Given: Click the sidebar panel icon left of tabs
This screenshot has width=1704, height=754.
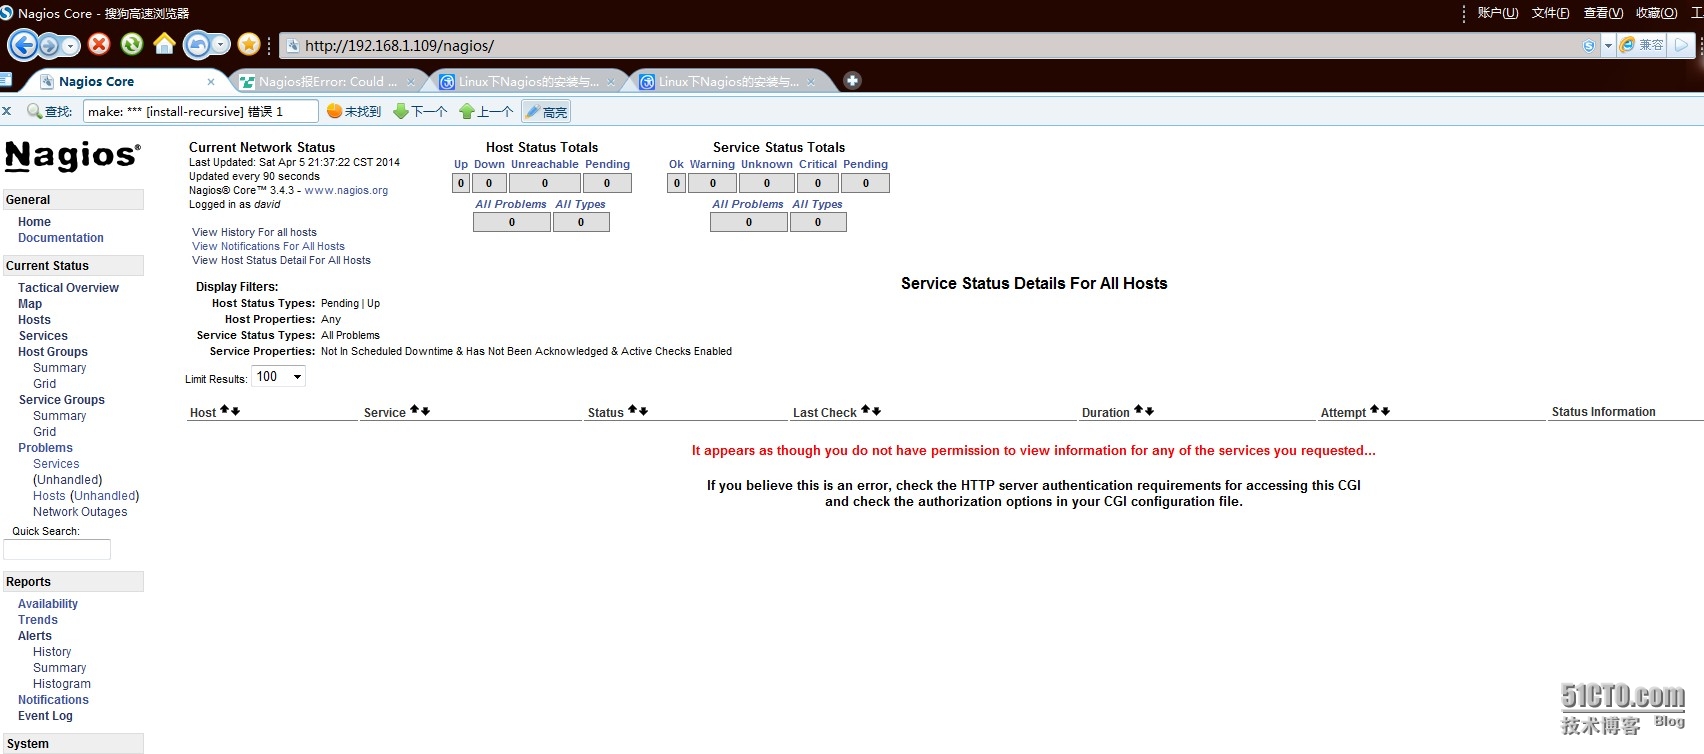Looking at the screenshot, I should point(5,80).
